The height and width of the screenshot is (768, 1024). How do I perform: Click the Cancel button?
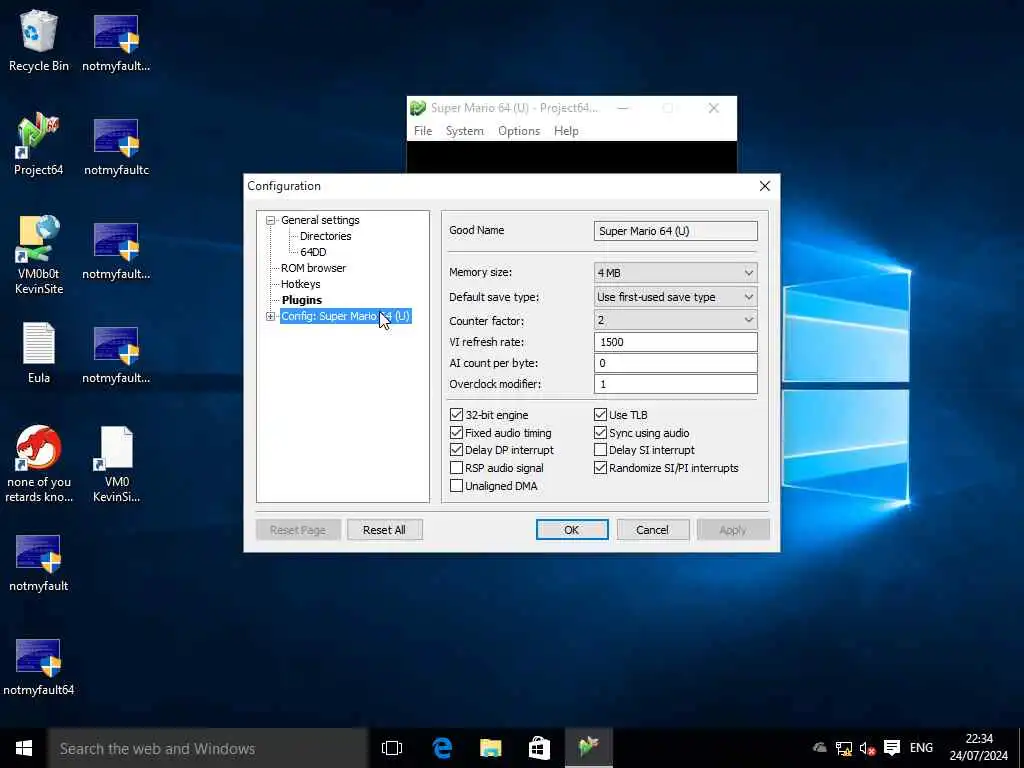click(652, 530)
